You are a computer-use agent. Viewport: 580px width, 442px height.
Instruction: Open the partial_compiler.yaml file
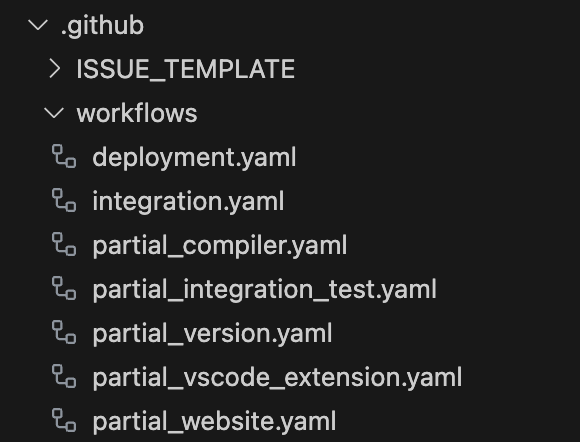tap(220, 246)
